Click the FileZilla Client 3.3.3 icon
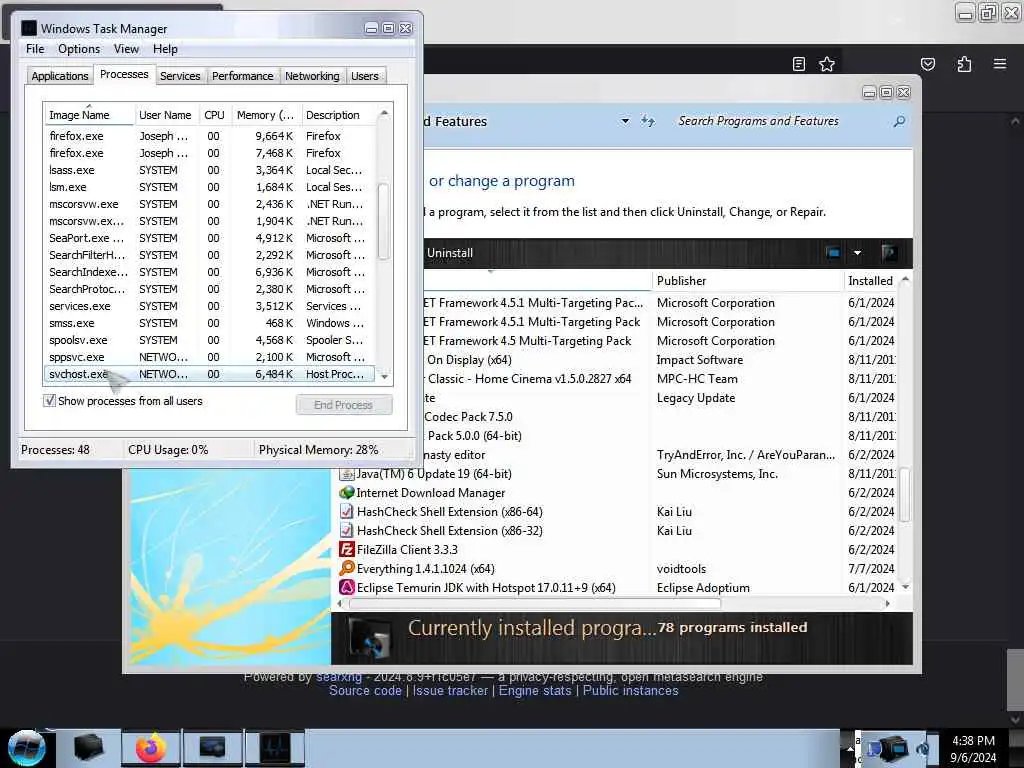Viewport: 1024px width, 768px height. point(347,549)
